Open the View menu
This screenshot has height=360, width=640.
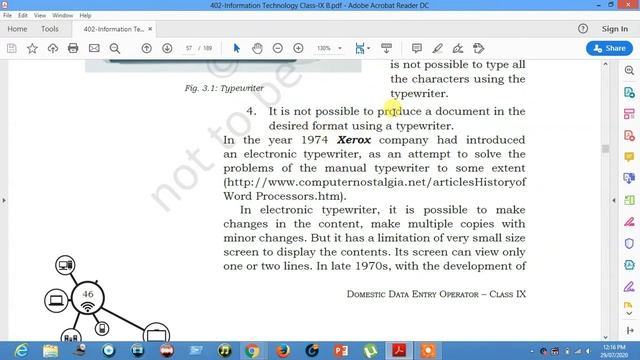40,16
